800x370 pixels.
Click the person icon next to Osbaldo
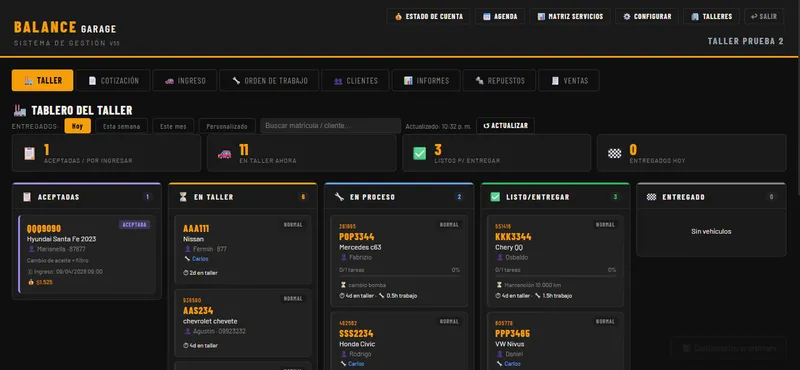click(499, 257)
